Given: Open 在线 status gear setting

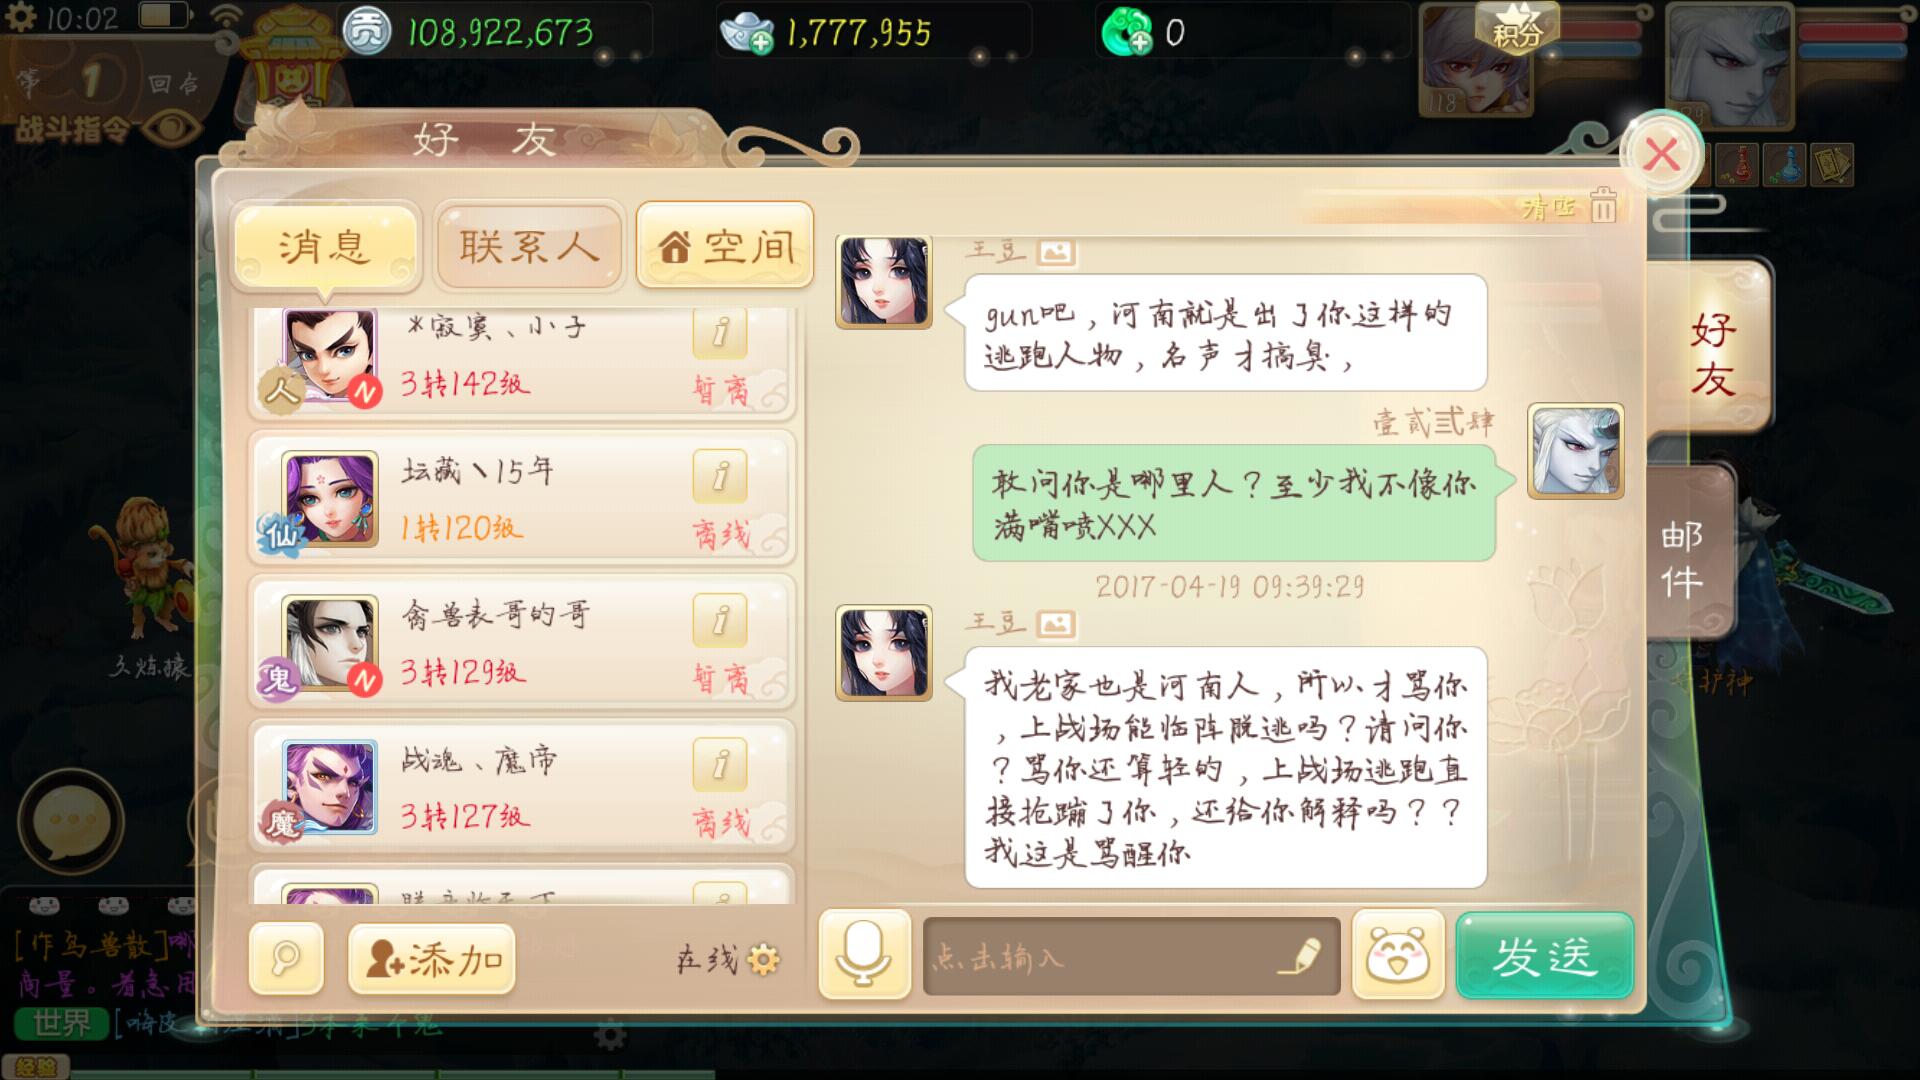Looking at the screenshot, I should [763, 960].
